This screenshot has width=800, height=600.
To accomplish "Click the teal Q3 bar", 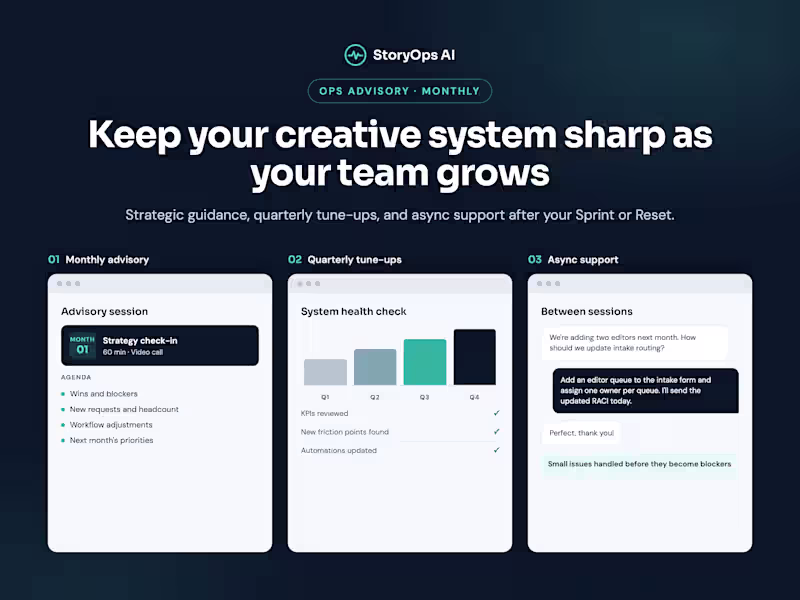I will click(424, 362).
